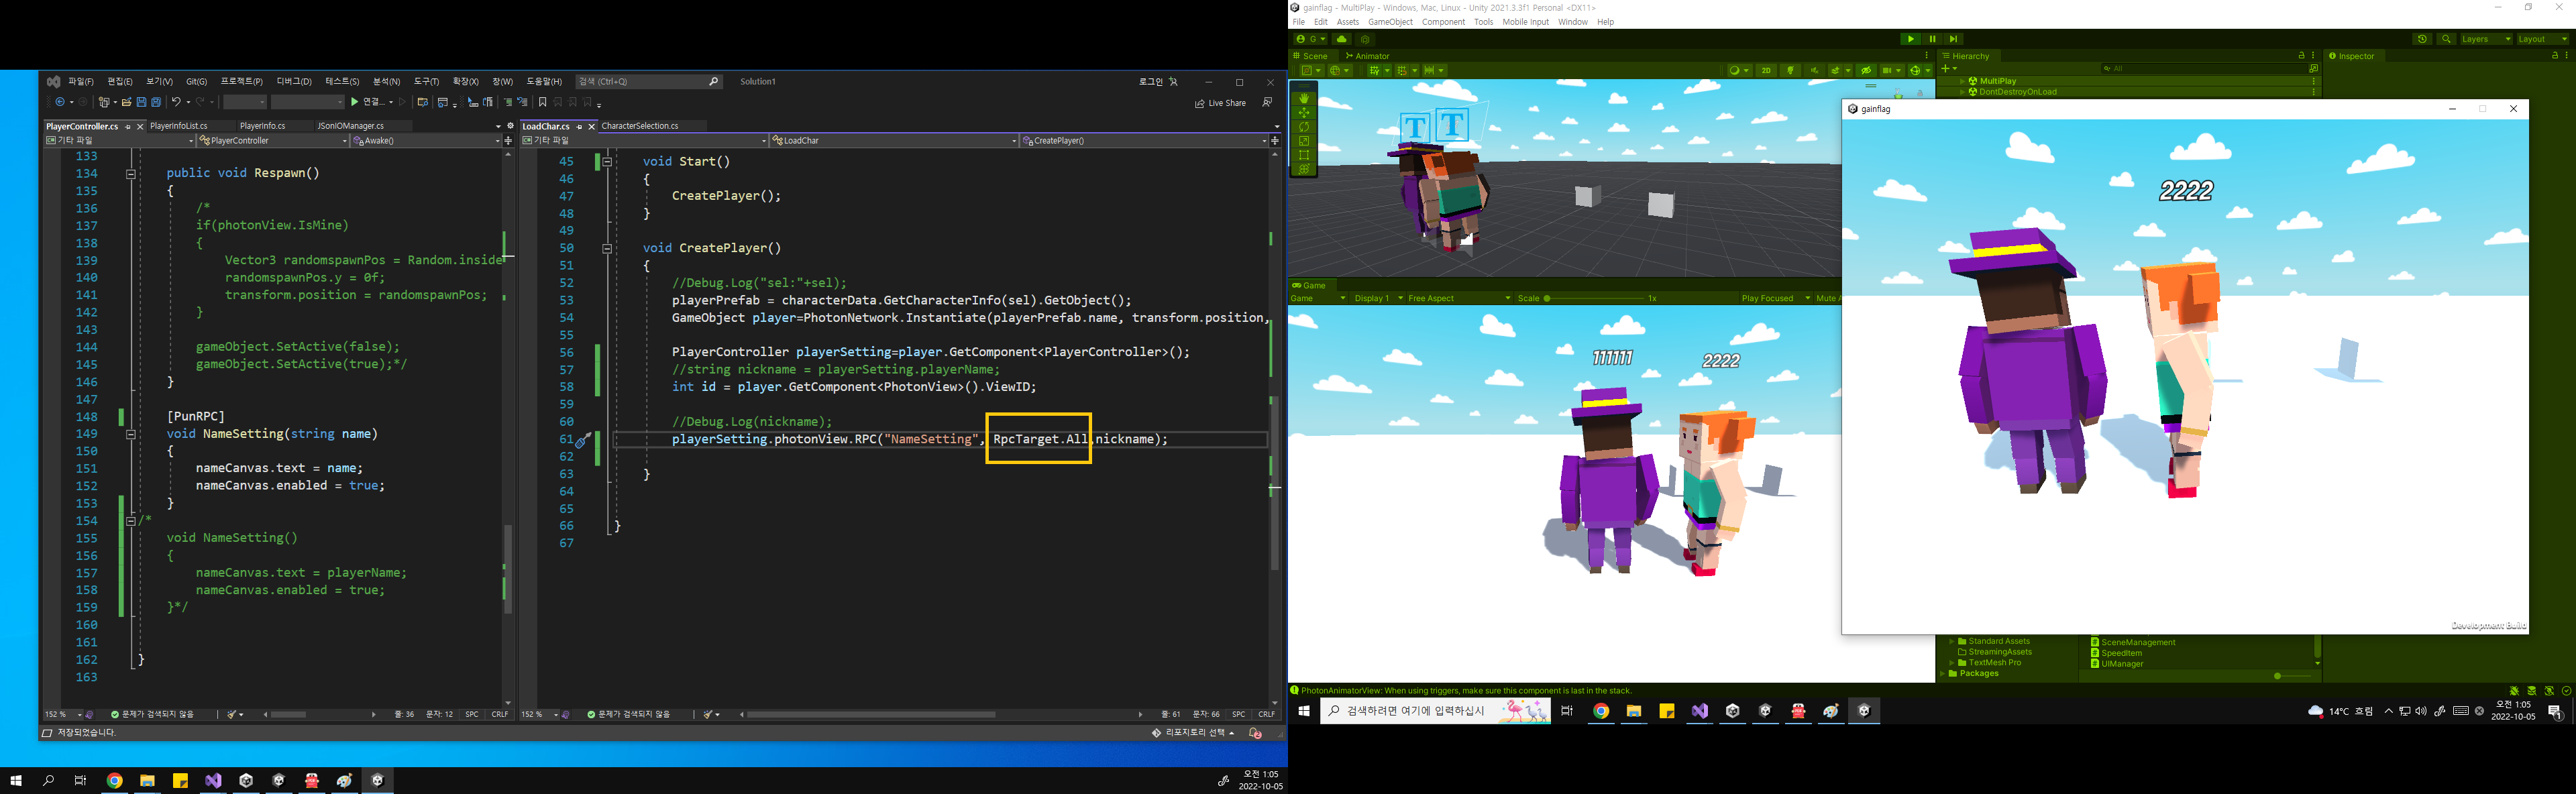Select the Move tool in Scene view
Image resolution: width=2576 pixels, height=794 pixels.
pos(1303,113)
